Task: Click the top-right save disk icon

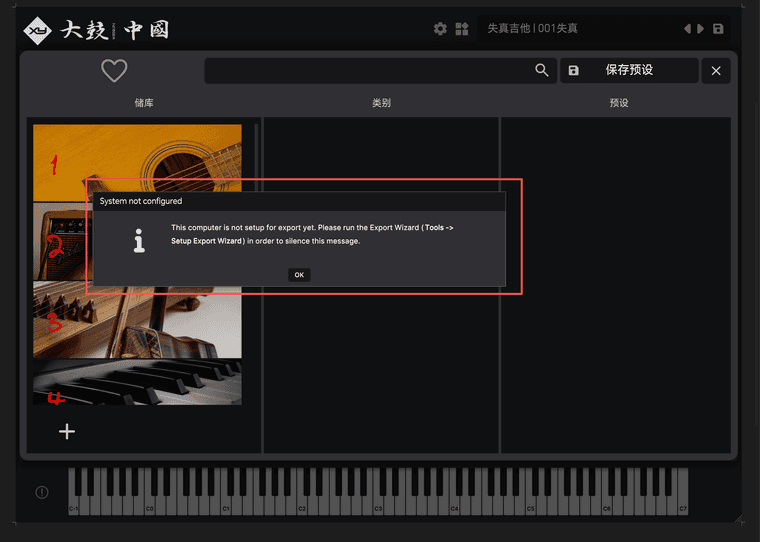Action: [718, 29]
